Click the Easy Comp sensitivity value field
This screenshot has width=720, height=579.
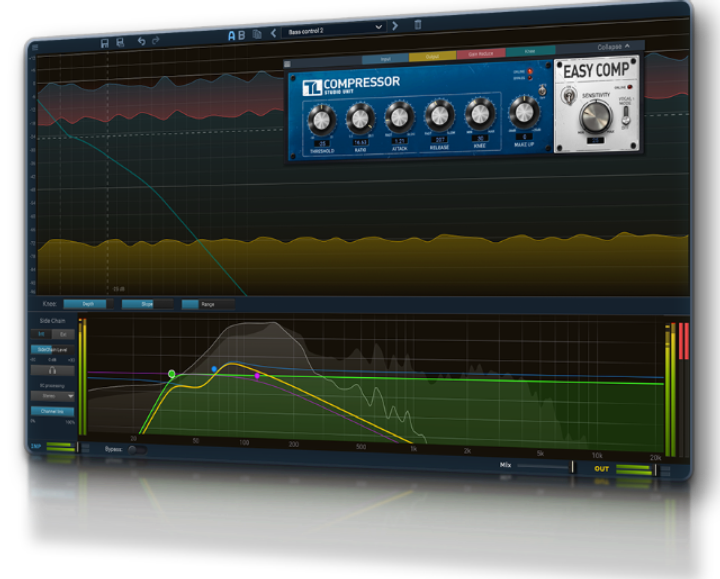tap(596, 140)
